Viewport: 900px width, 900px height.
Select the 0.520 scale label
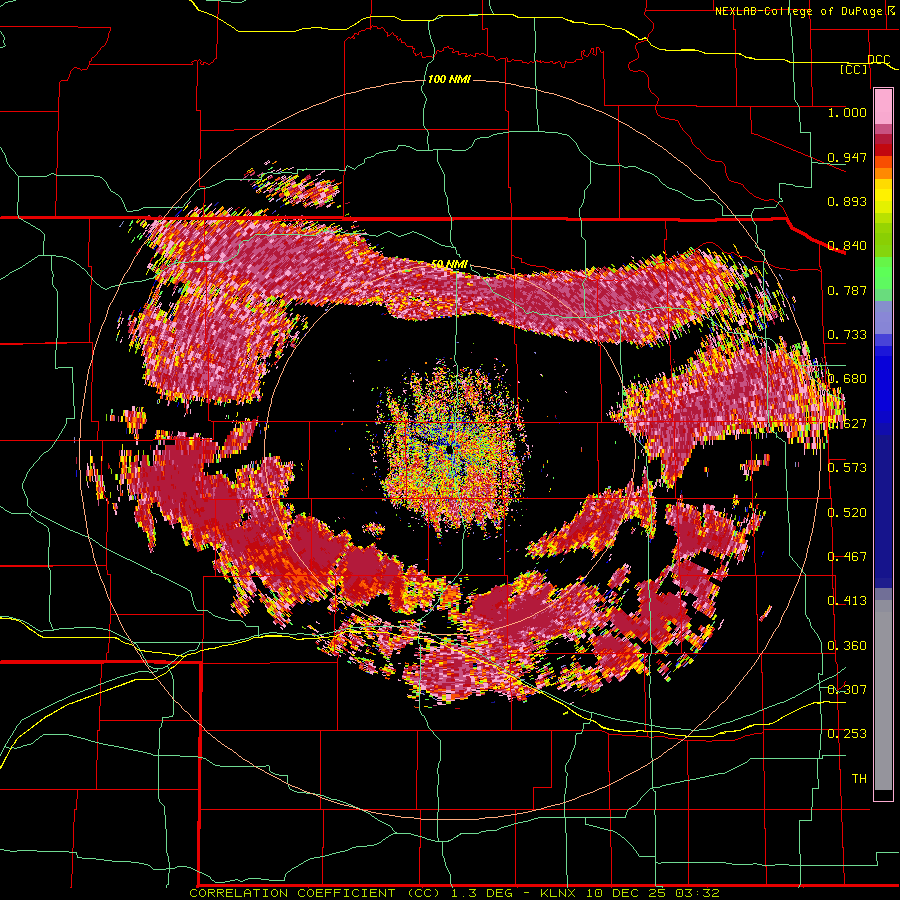point(847,513)
